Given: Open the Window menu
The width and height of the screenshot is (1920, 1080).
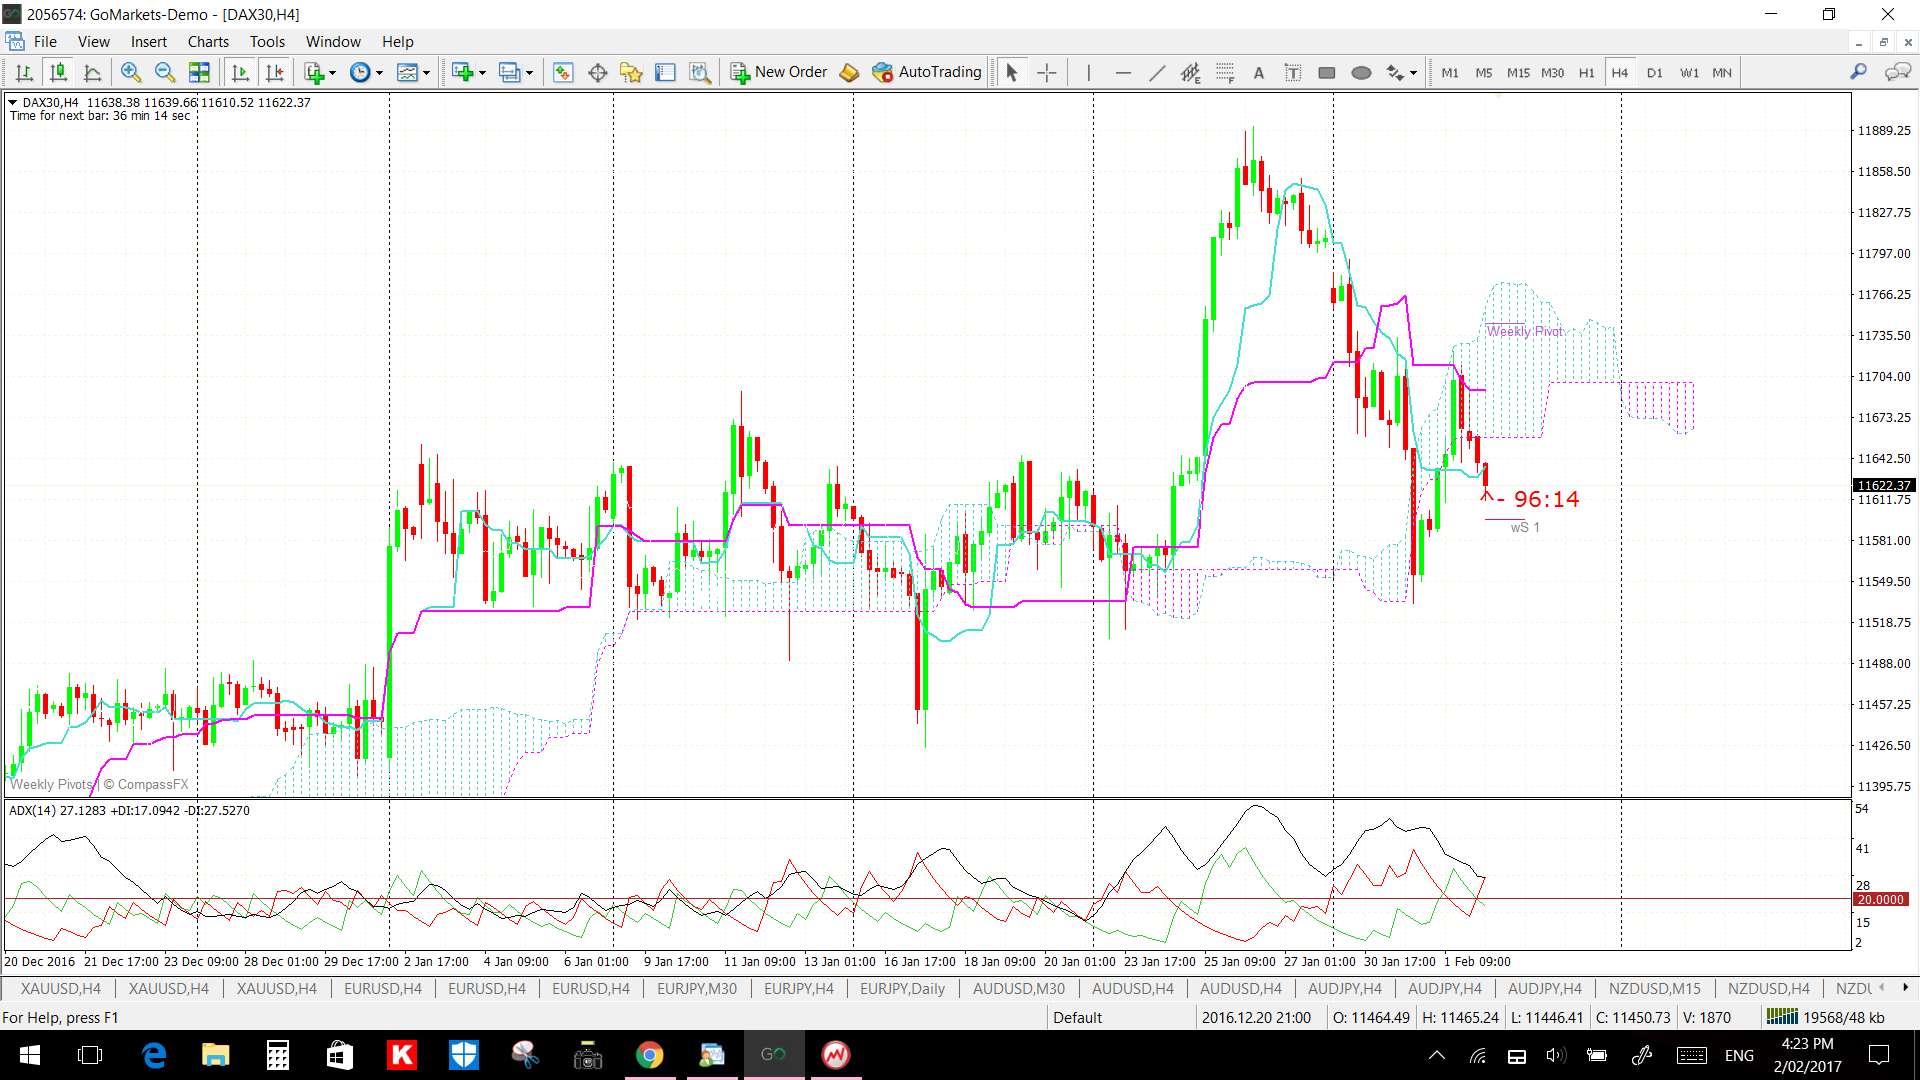Looking at the screenshot, I should coord(333,42).
